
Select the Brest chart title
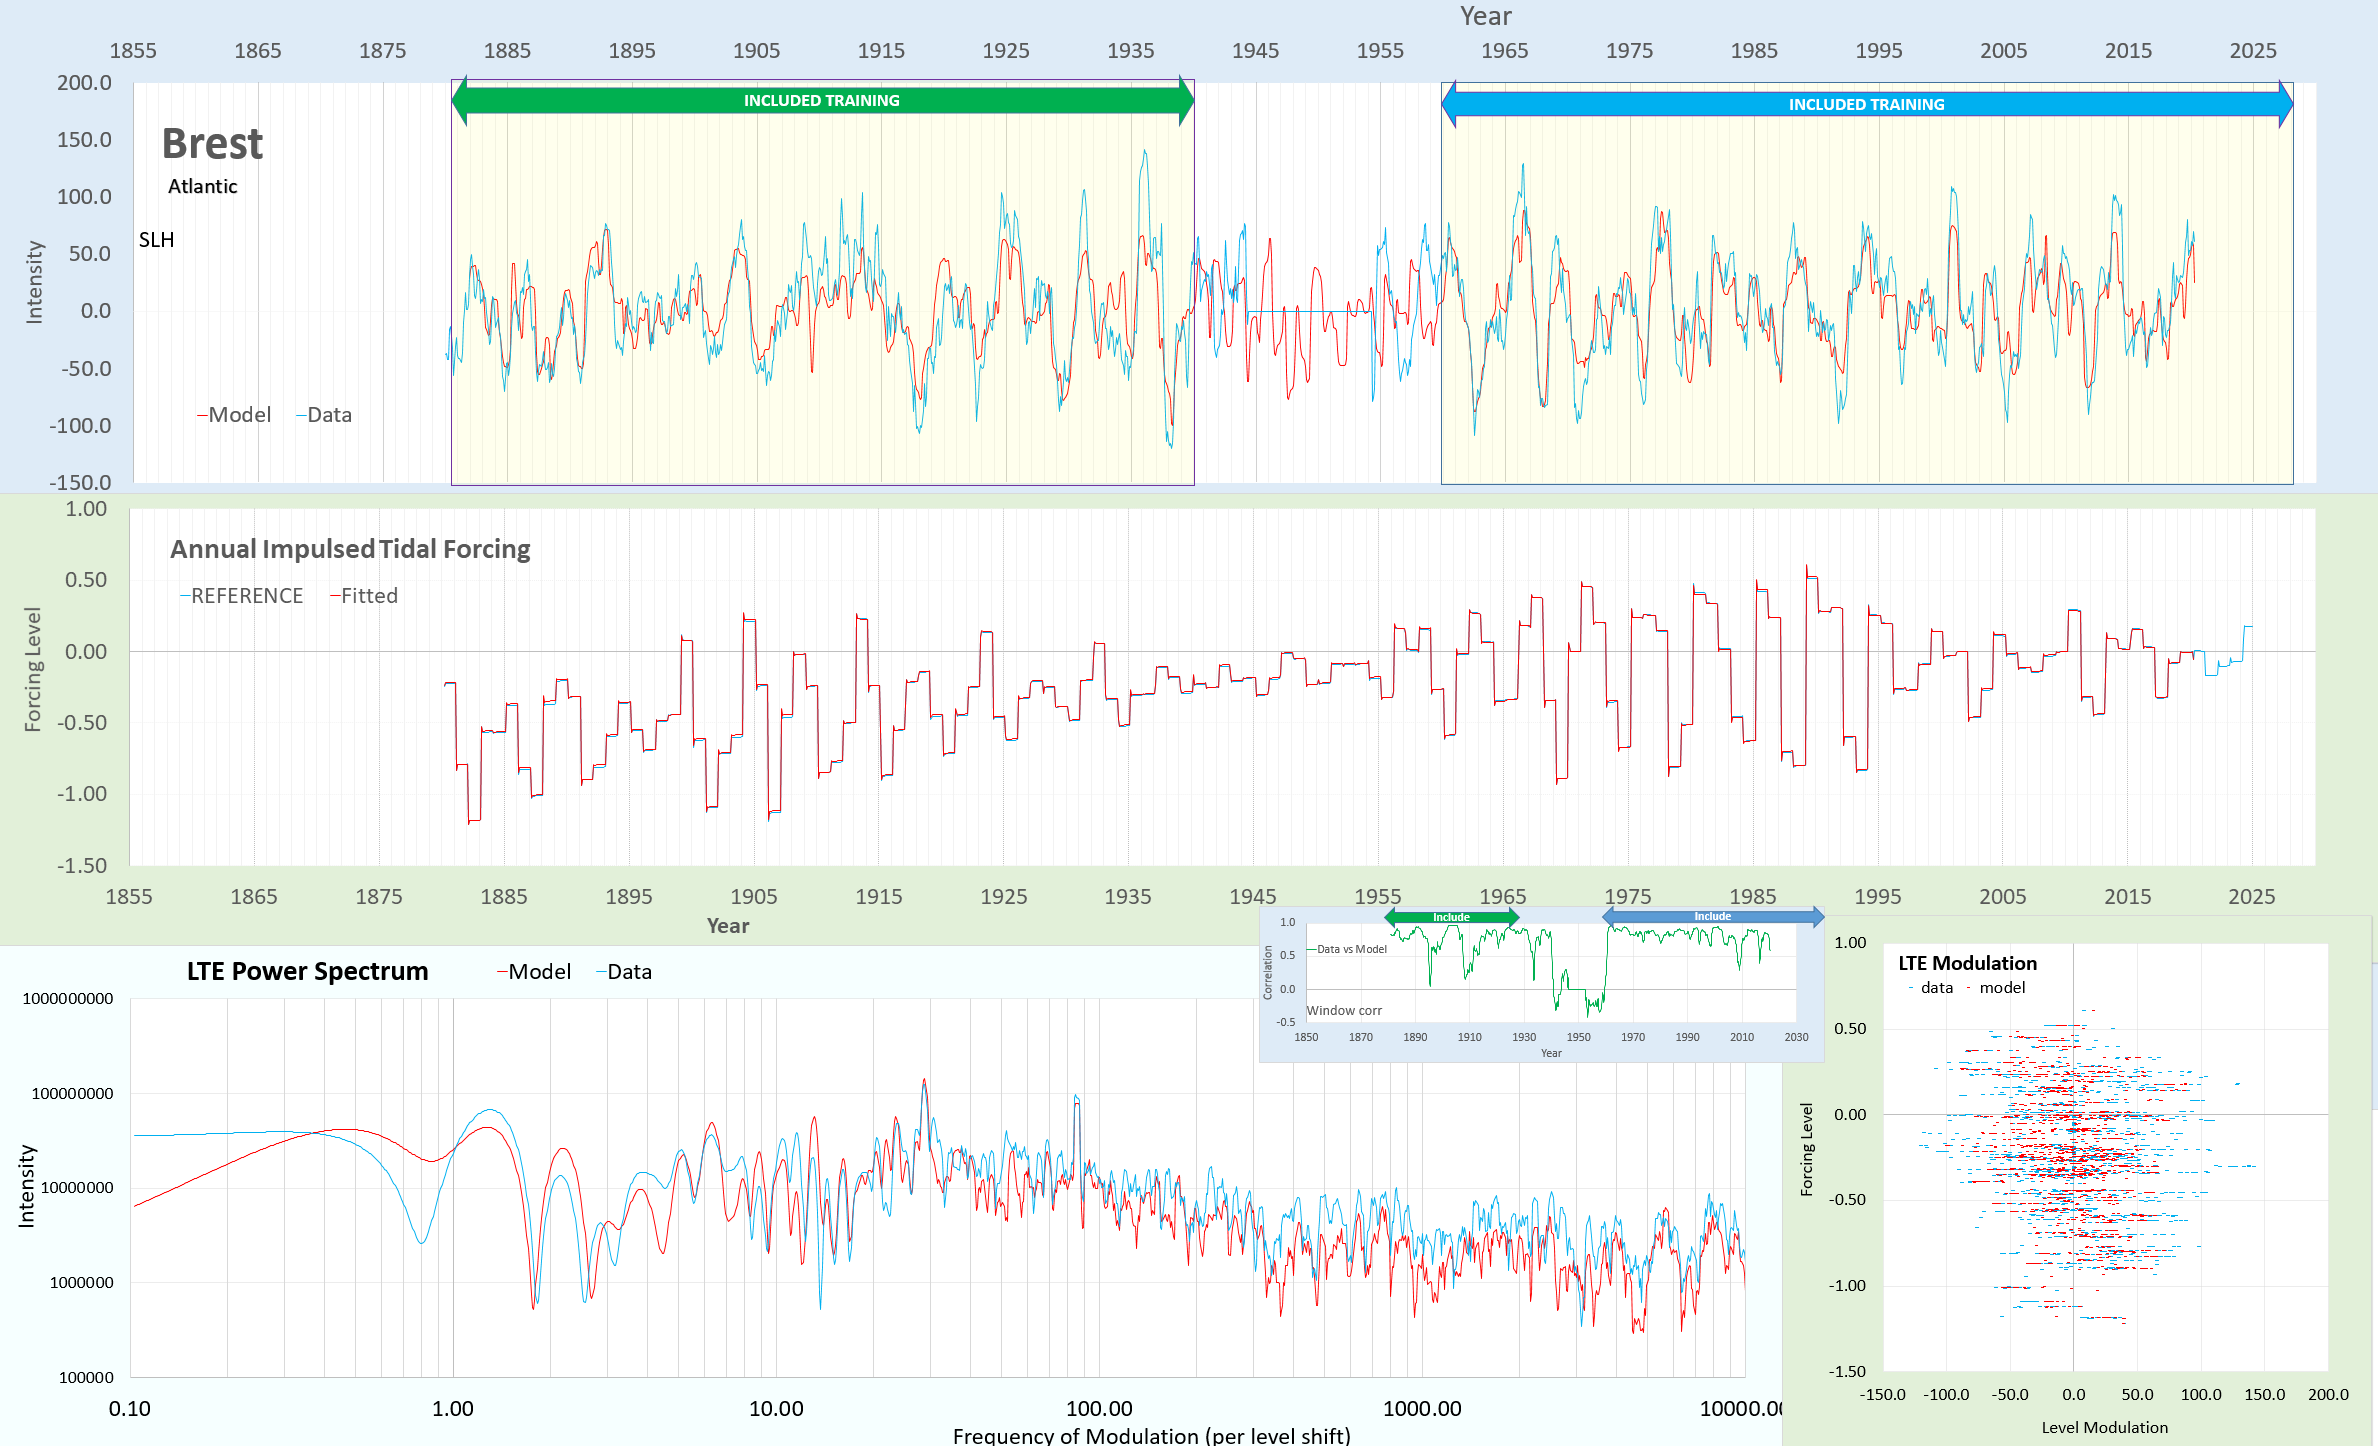point(212,144)
